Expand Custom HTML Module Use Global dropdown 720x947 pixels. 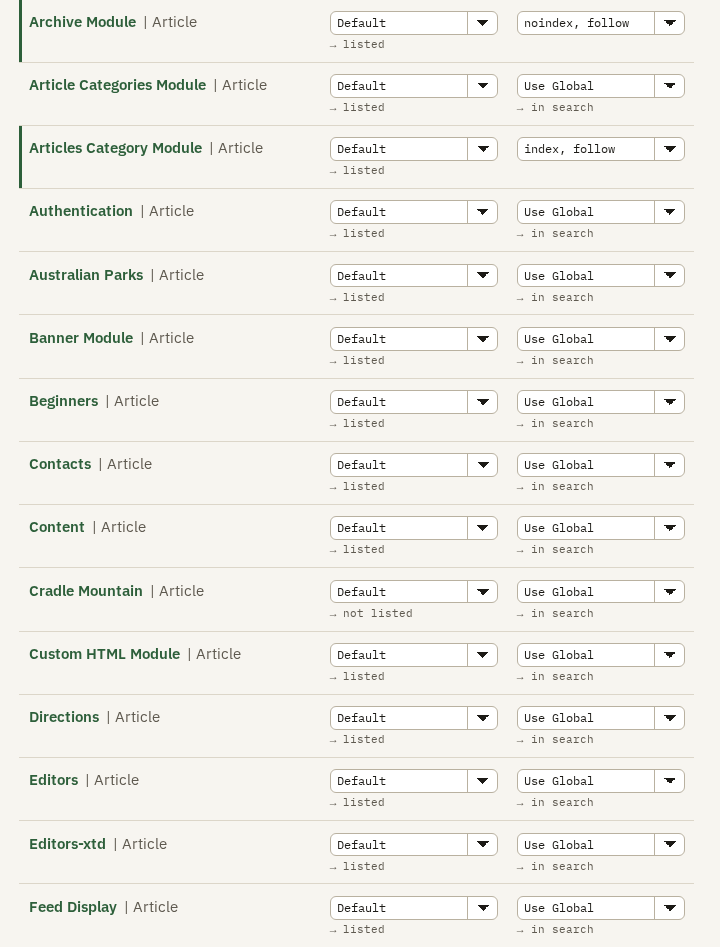click(x=600, y=655)
